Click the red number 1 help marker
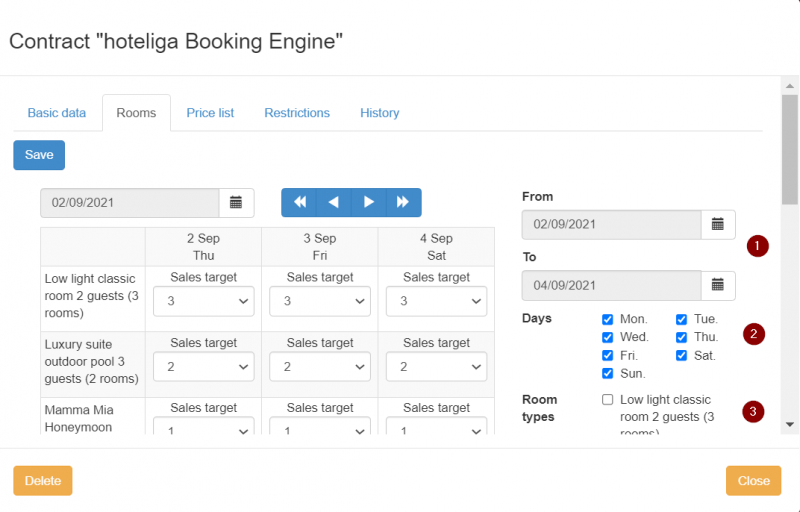This screenshot has width=800, height=512. 758,246
